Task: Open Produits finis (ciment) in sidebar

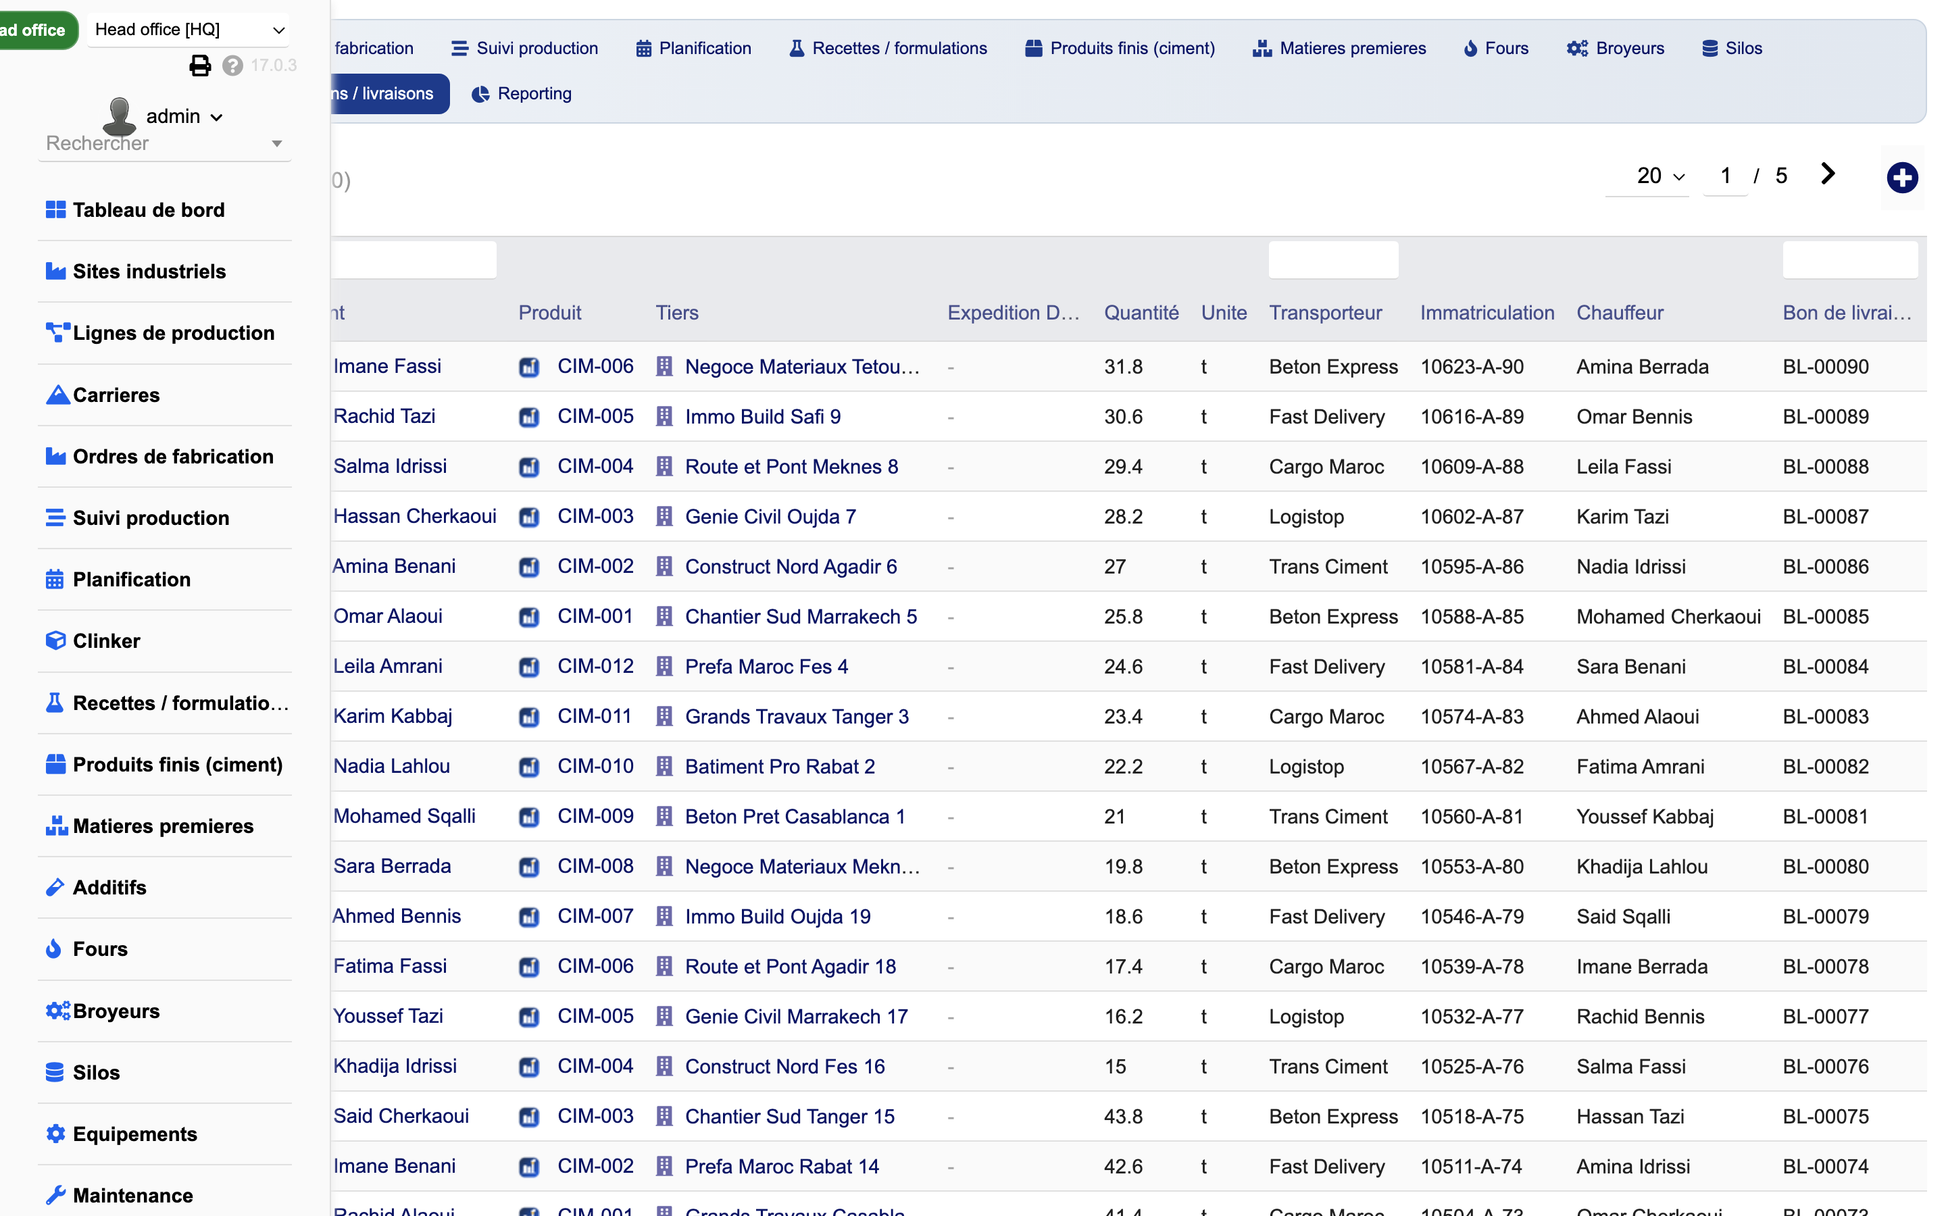Action: [178, 764]
